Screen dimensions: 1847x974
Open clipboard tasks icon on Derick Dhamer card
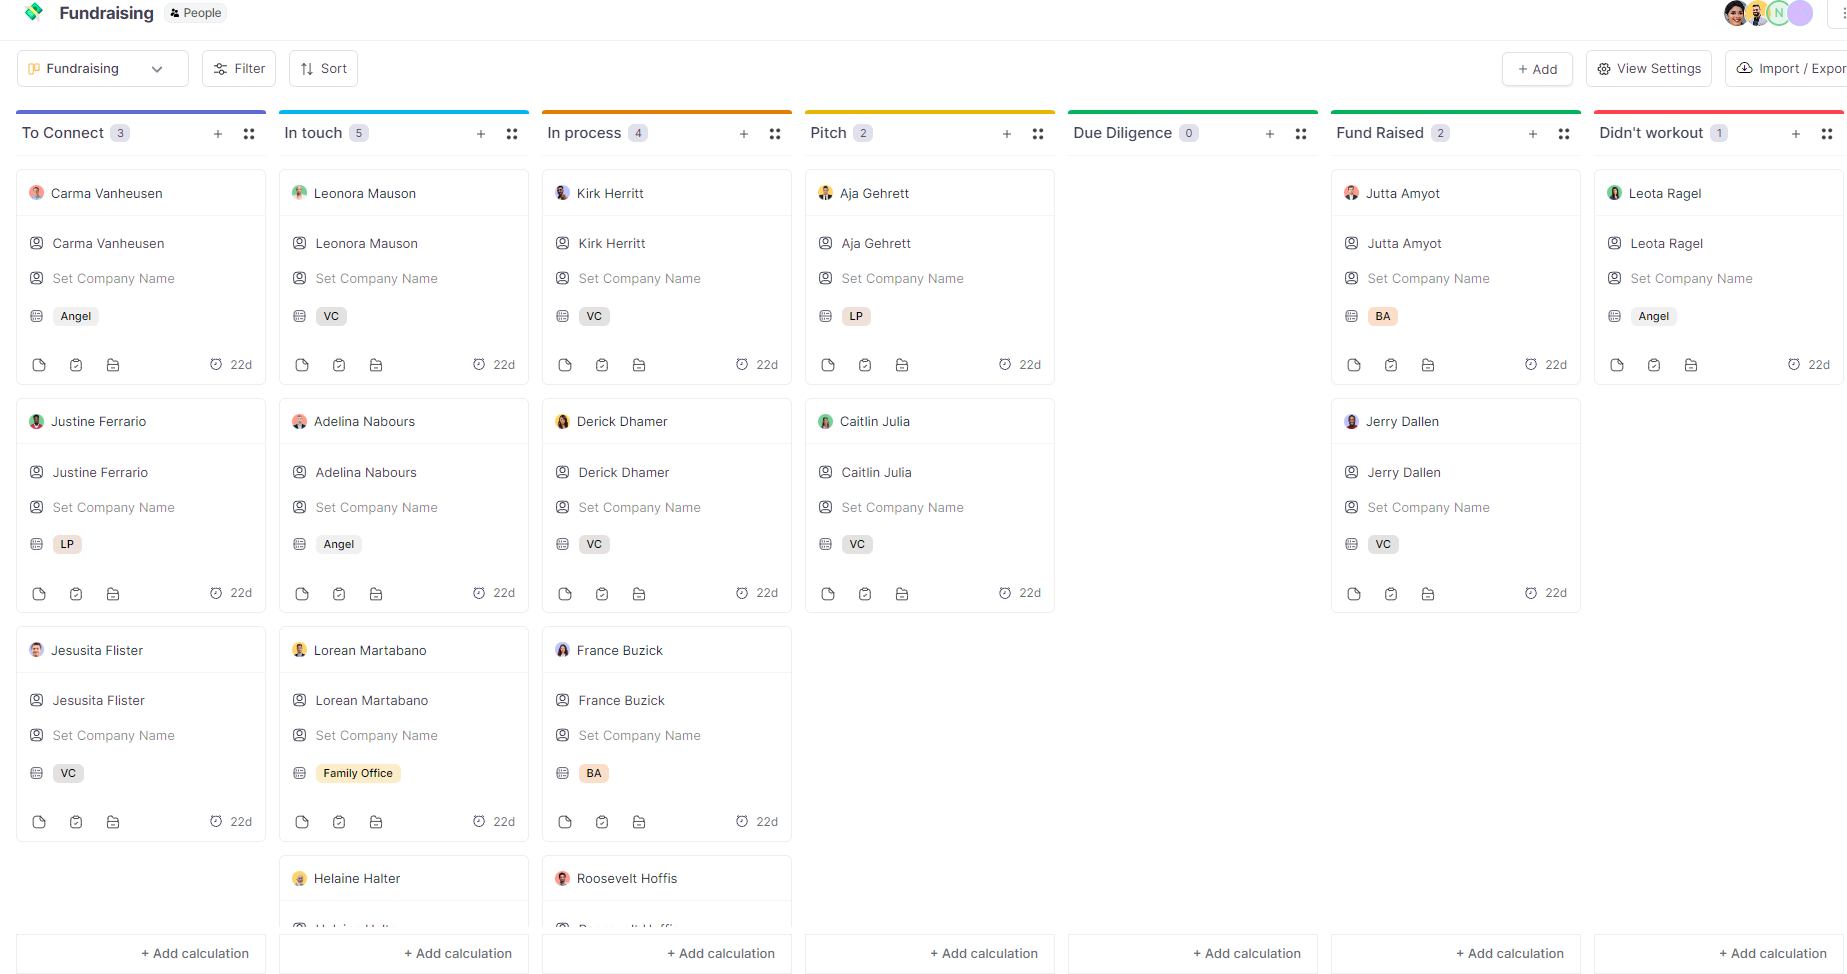(x=602, y=593)
